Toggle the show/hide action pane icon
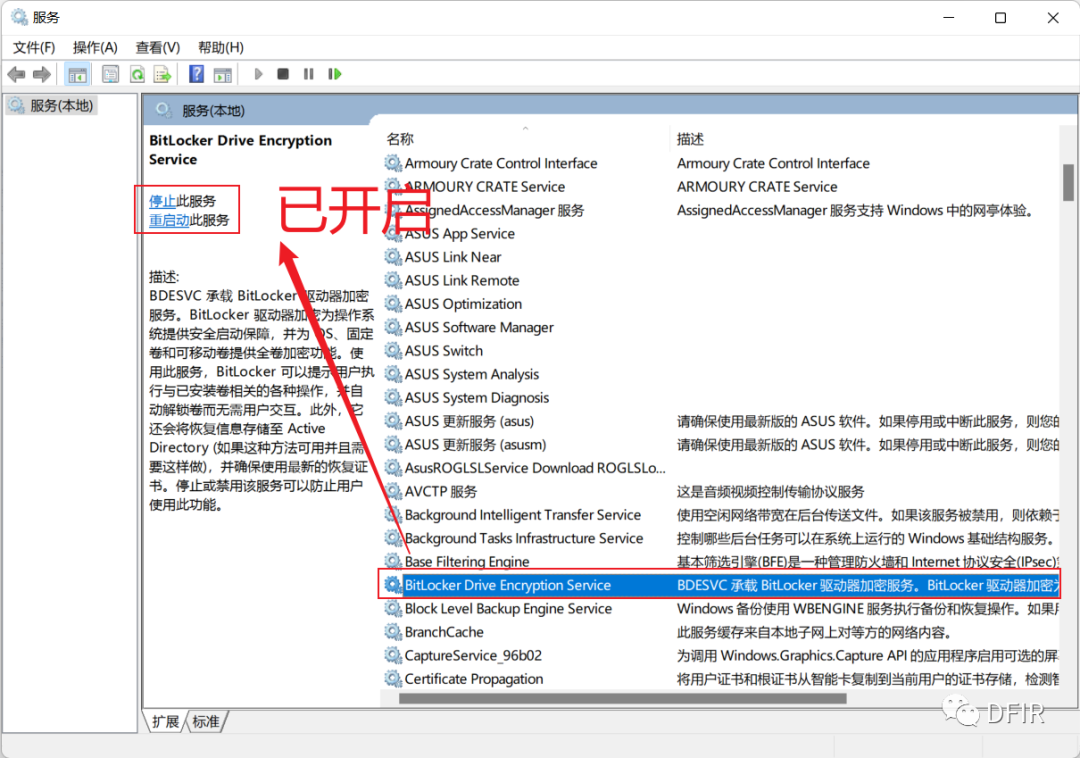Screen dimensions: 1080x758 click(x=222, y=74)
